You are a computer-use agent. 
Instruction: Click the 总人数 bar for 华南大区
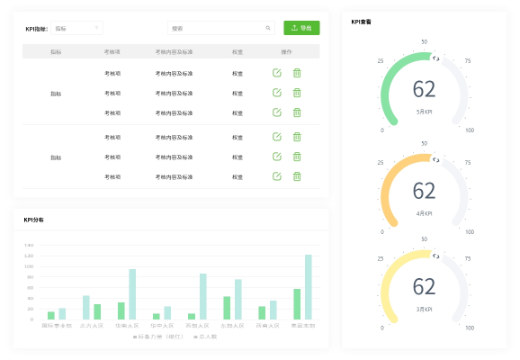[x=132, y=294]
